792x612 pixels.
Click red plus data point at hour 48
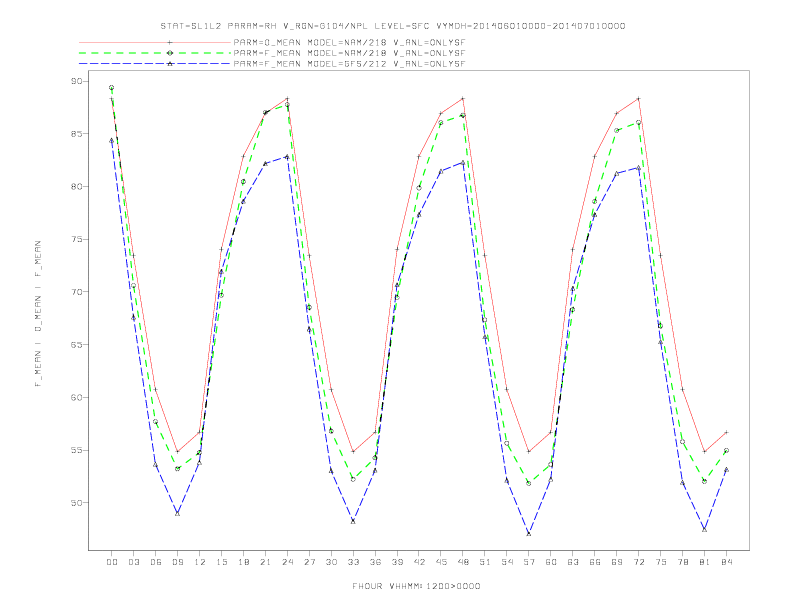tap(463, 98)
